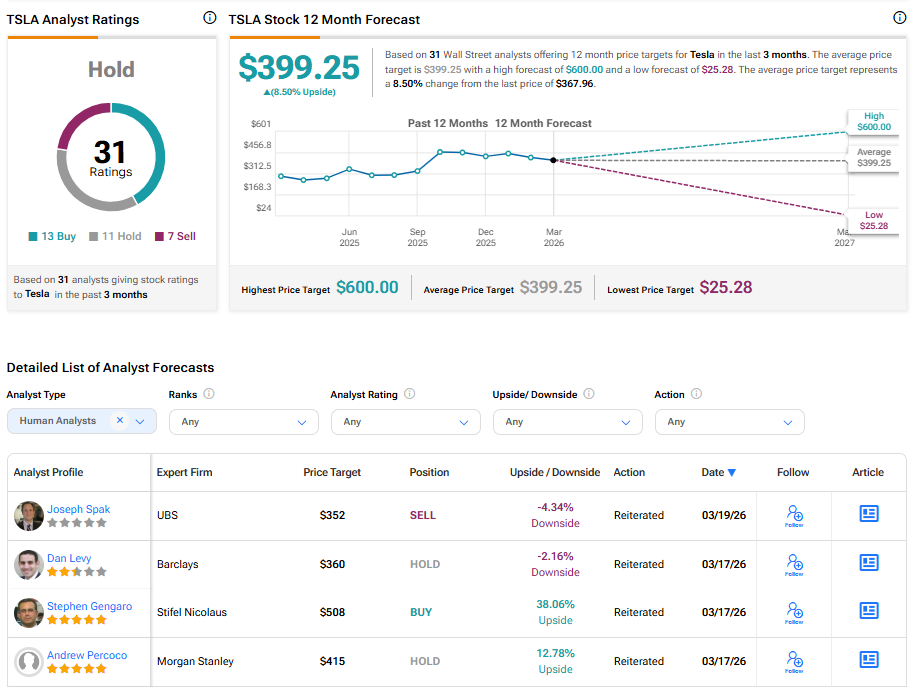
Task: Open article icon for Andrew Percoco row
Action: pos(869,660)
